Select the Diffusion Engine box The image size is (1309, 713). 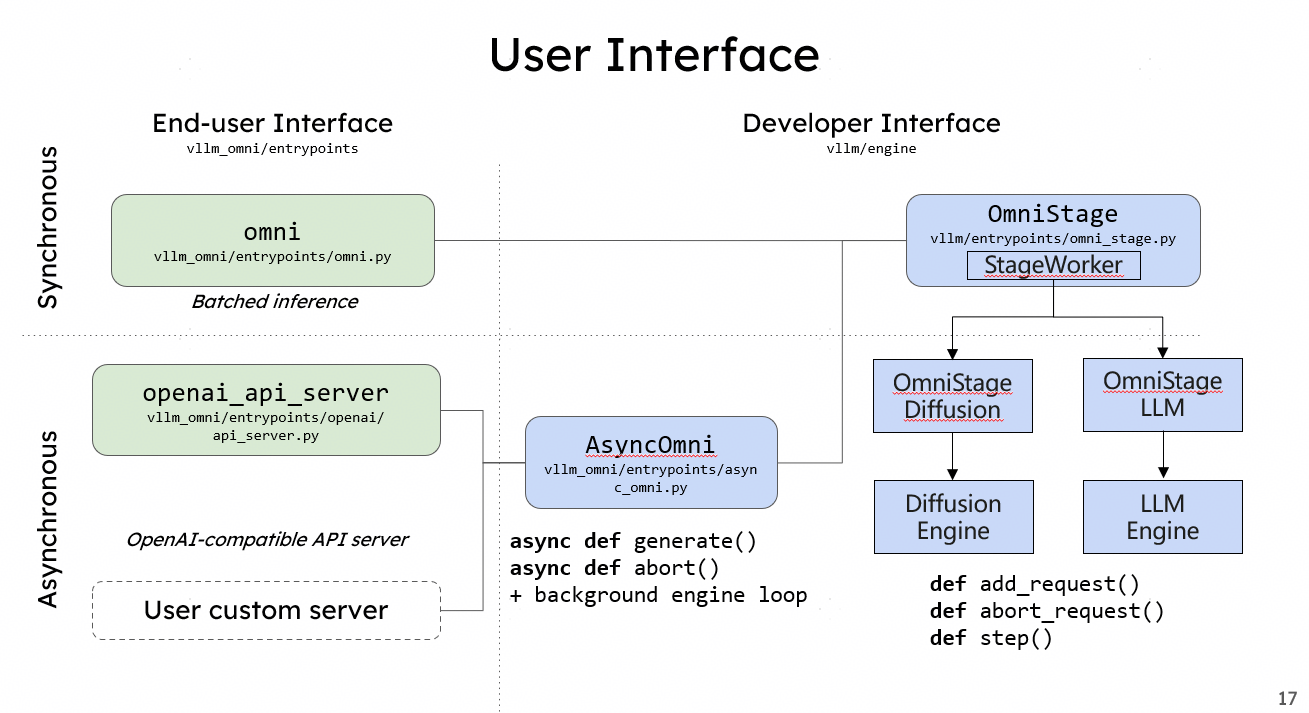pyautogui.click(x=952, y=517)
